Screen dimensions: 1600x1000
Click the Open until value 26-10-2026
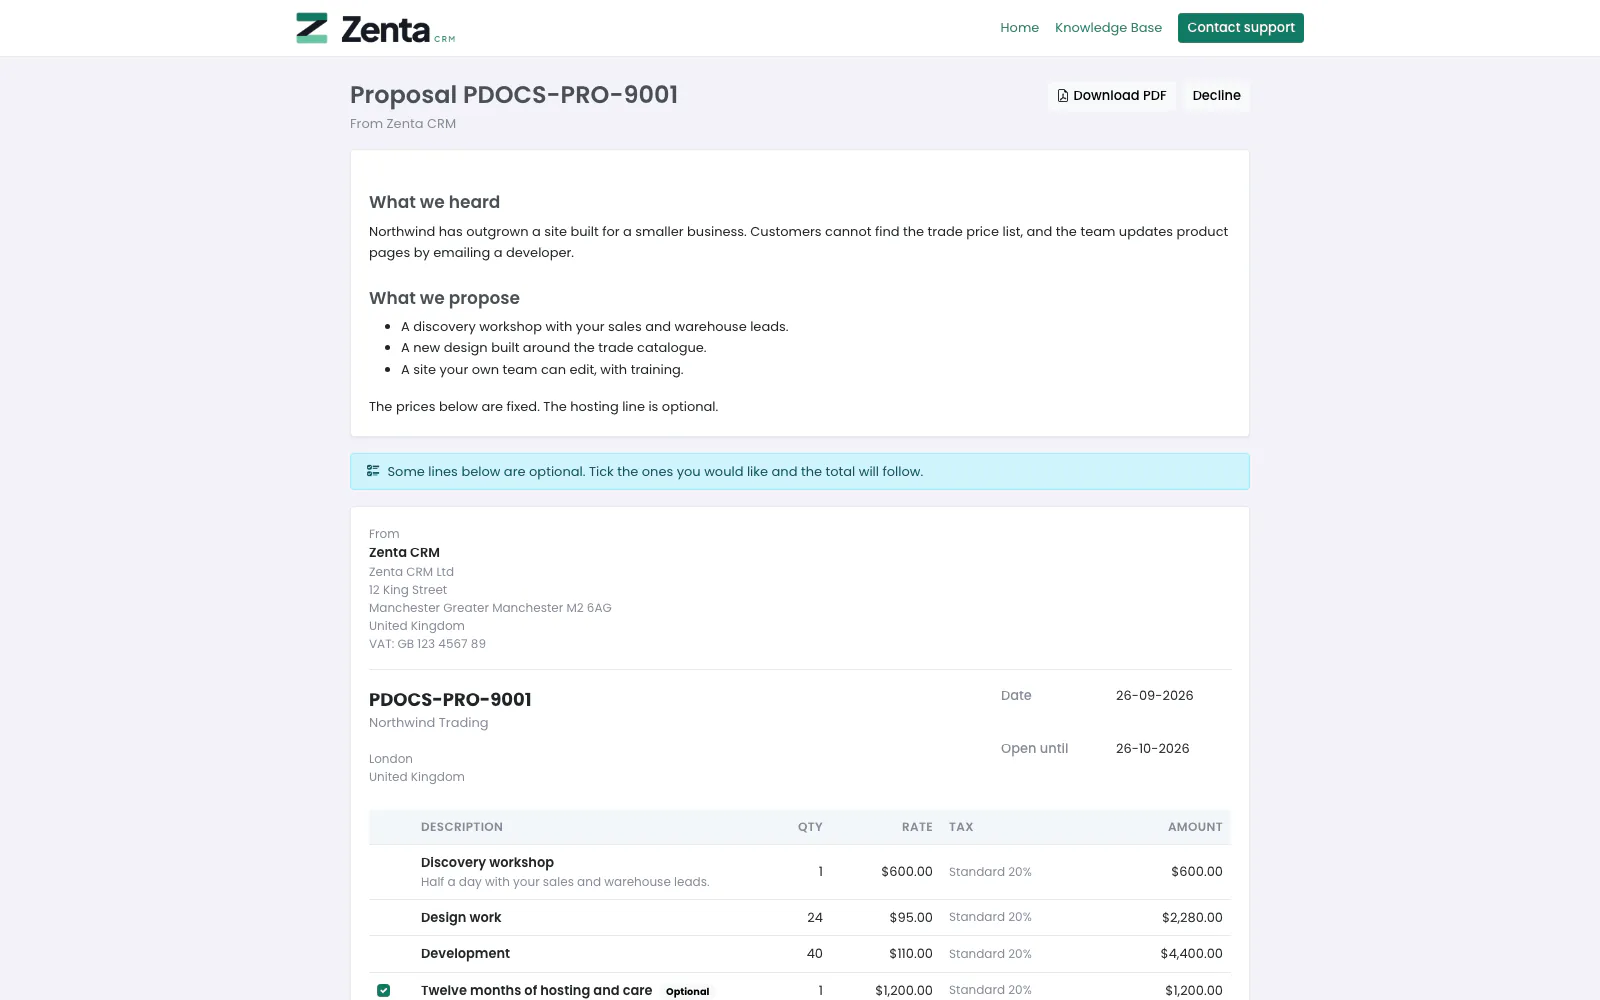click(1152, 749)
